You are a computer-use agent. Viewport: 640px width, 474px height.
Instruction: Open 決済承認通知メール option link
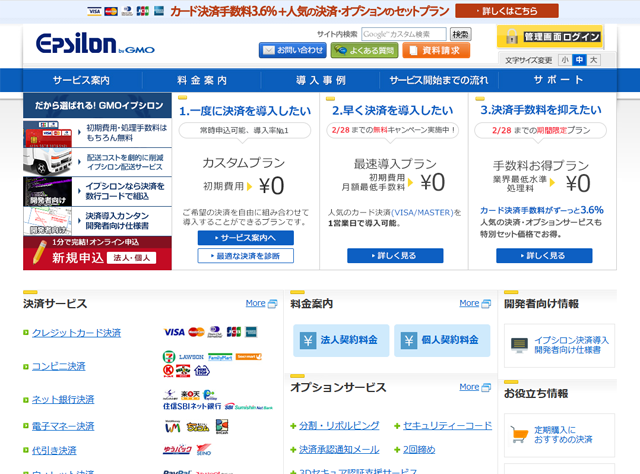click(x=339, y=450)
